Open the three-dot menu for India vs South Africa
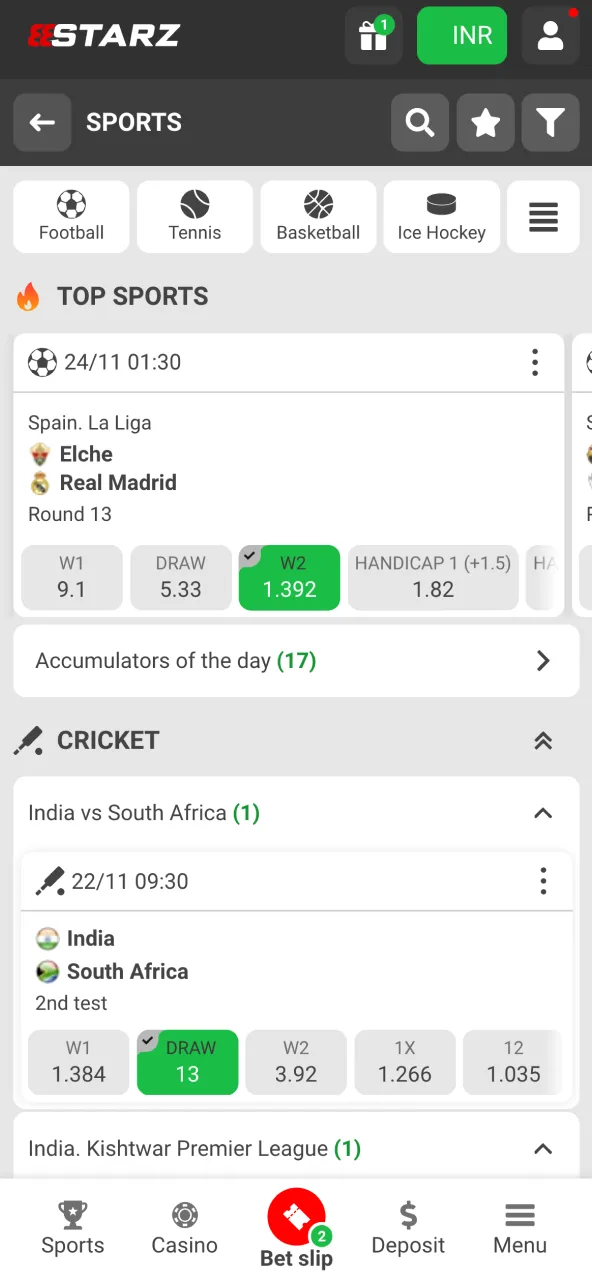Viewport: 592px width, 1280px height. point(543,881)
